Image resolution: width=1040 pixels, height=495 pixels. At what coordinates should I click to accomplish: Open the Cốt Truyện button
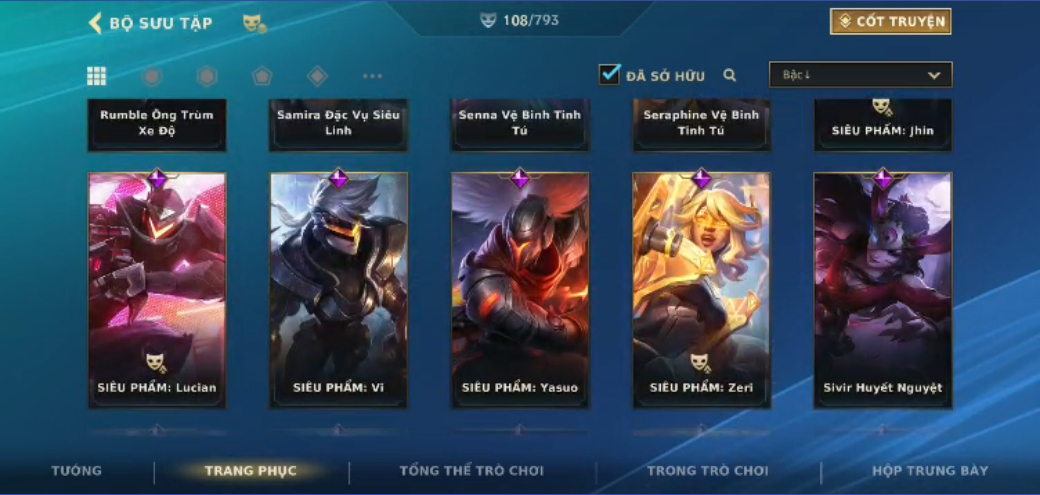[890, 21]
